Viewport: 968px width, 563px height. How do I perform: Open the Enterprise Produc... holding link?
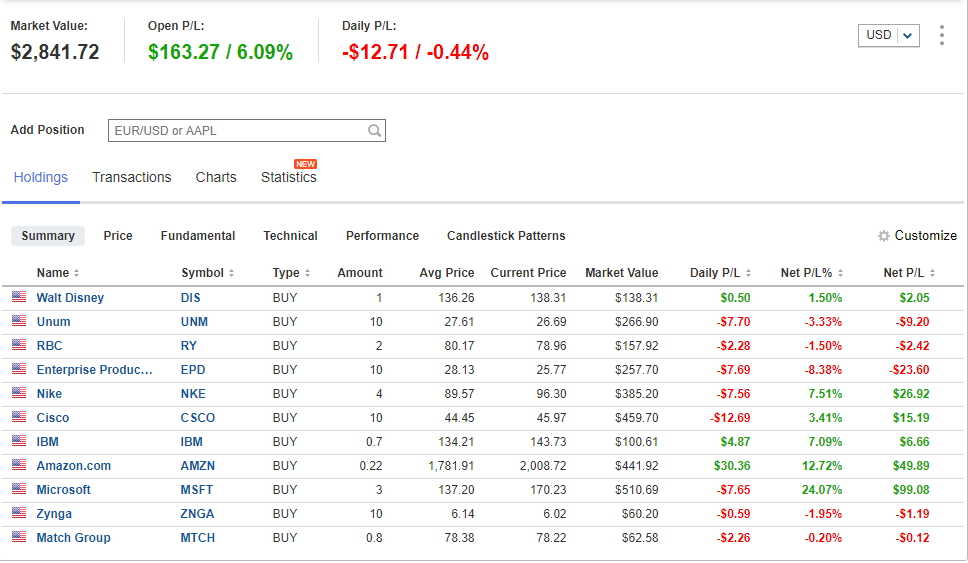(x=94, y=370)
